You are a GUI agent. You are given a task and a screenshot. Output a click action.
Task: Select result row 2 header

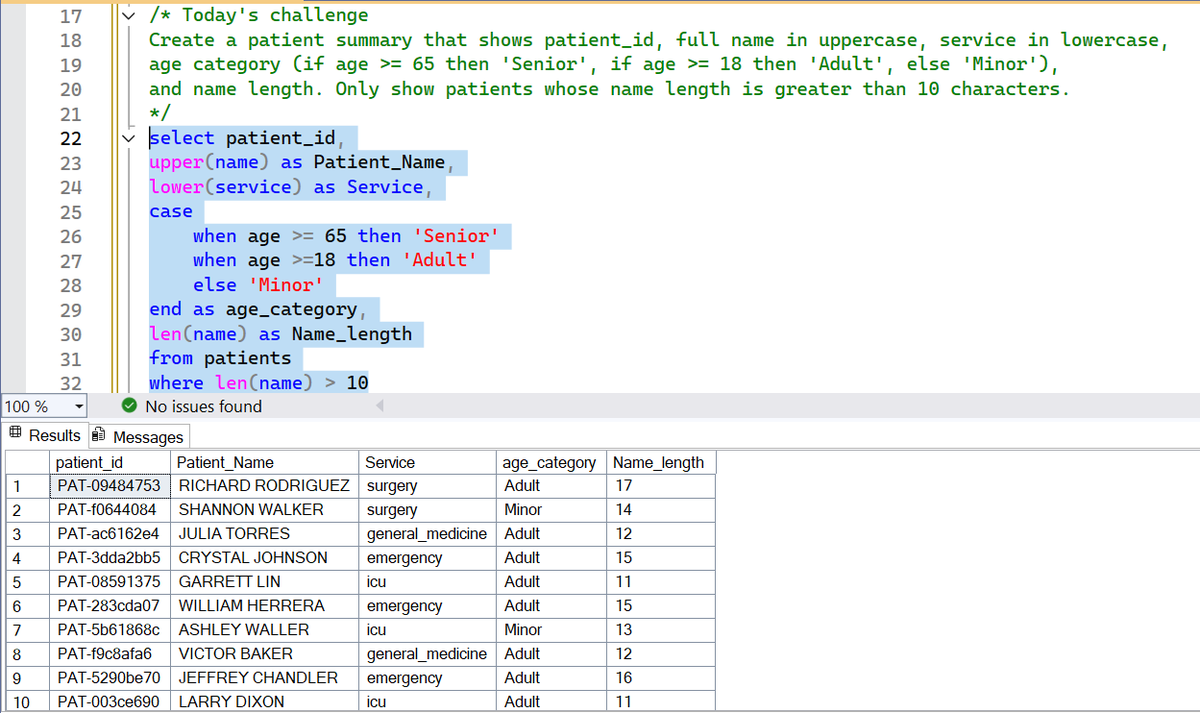[28, 510]
